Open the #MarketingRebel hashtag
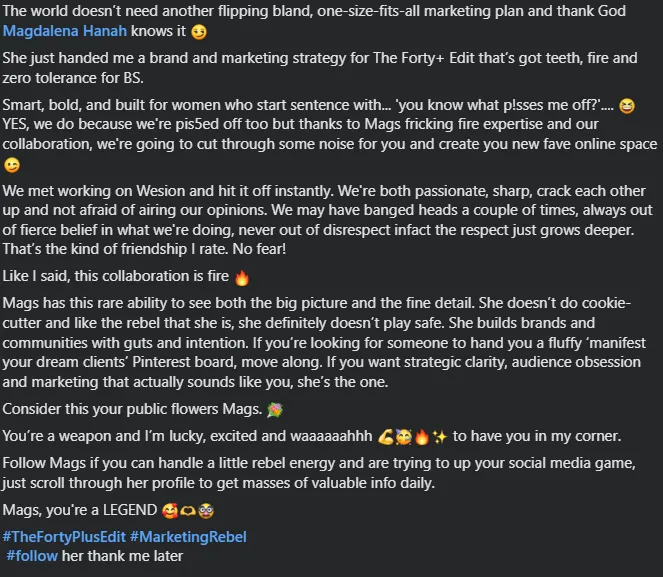Viewport: 663px width, 577px height. (188, 537)
